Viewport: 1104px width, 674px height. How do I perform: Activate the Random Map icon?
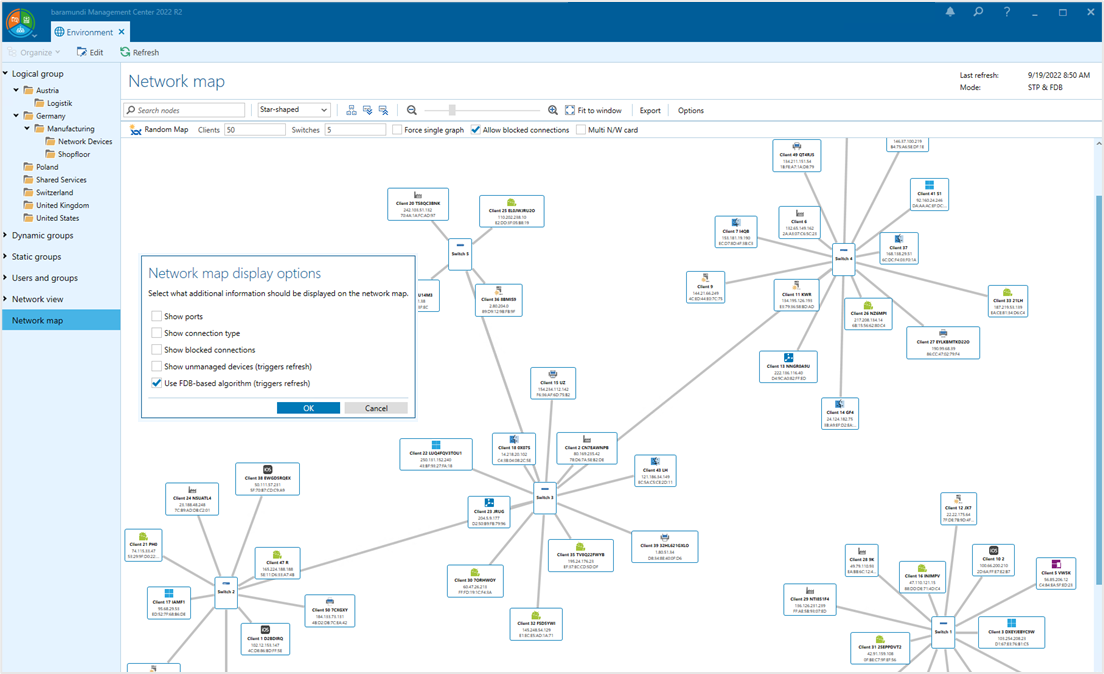pyautogui.click(x=135, y=129)
